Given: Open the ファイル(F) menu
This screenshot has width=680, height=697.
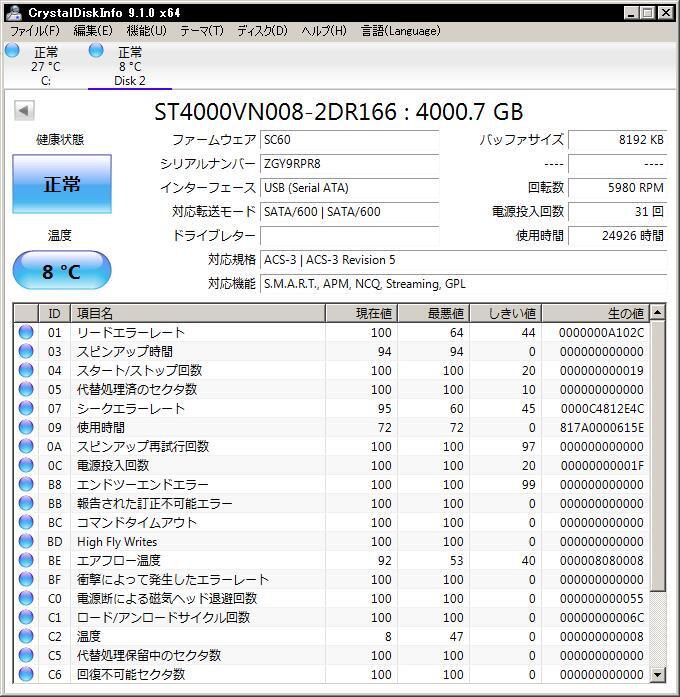Looking at the screenshot, I should [x=34, y=31].
